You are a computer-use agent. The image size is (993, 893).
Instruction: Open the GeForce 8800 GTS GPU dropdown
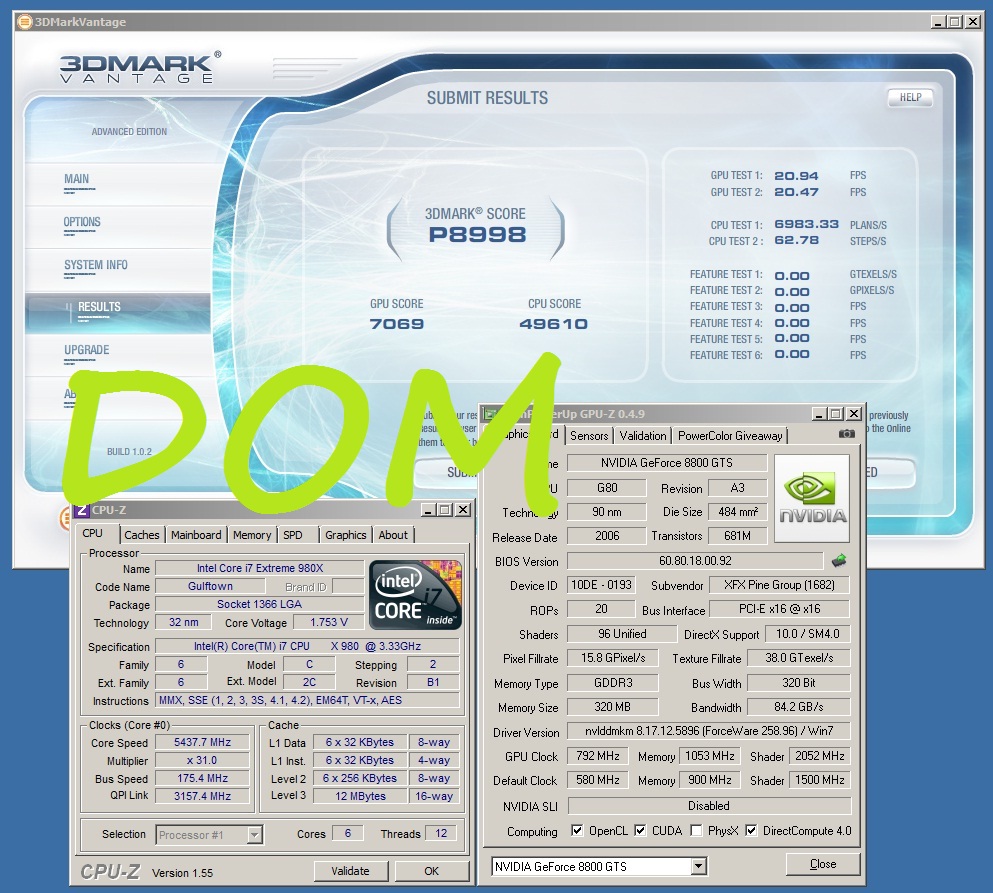(x=698, y=866)
